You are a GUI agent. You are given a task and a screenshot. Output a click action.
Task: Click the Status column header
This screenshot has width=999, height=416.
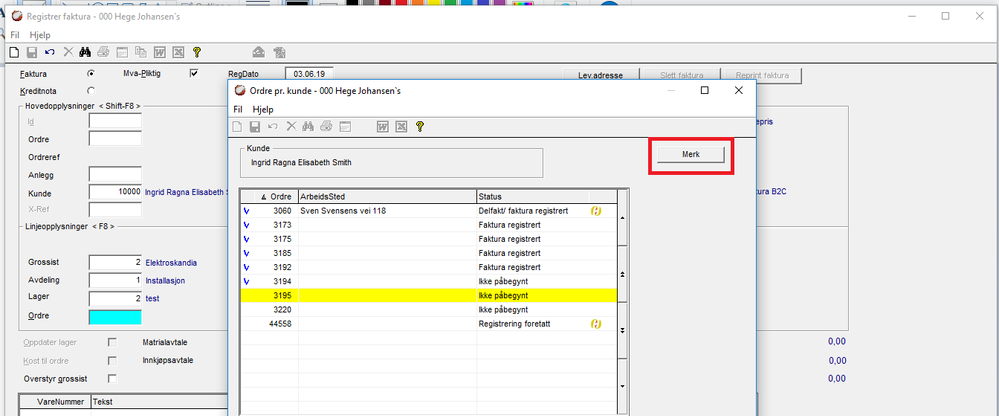pyautogui.click(x=532, y=196)
